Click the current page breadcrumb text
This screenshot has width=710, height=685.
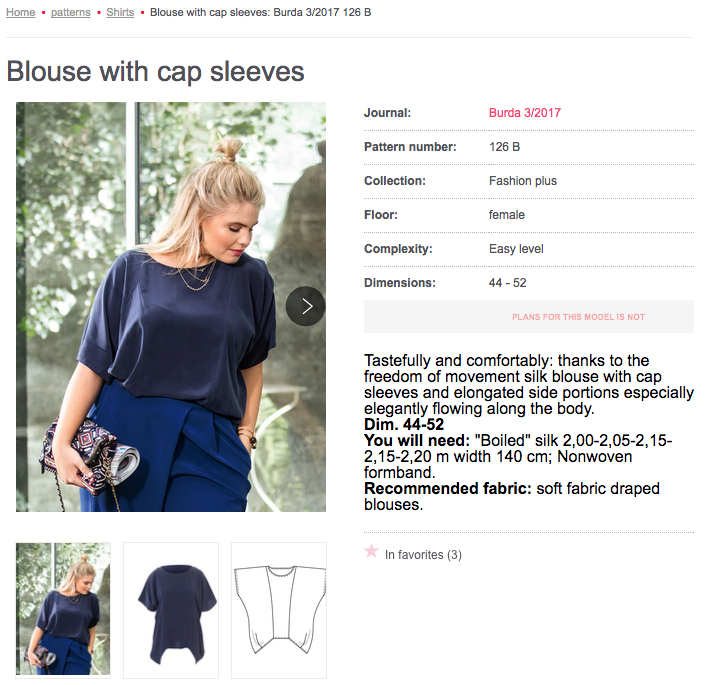coord(260,12)
